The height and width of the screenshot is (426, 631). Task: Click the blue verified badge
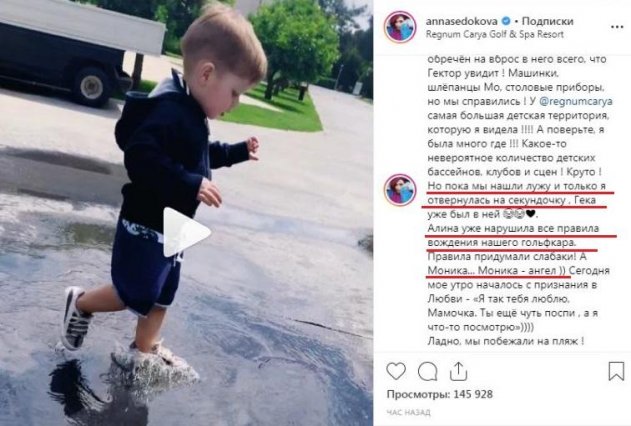506,21
